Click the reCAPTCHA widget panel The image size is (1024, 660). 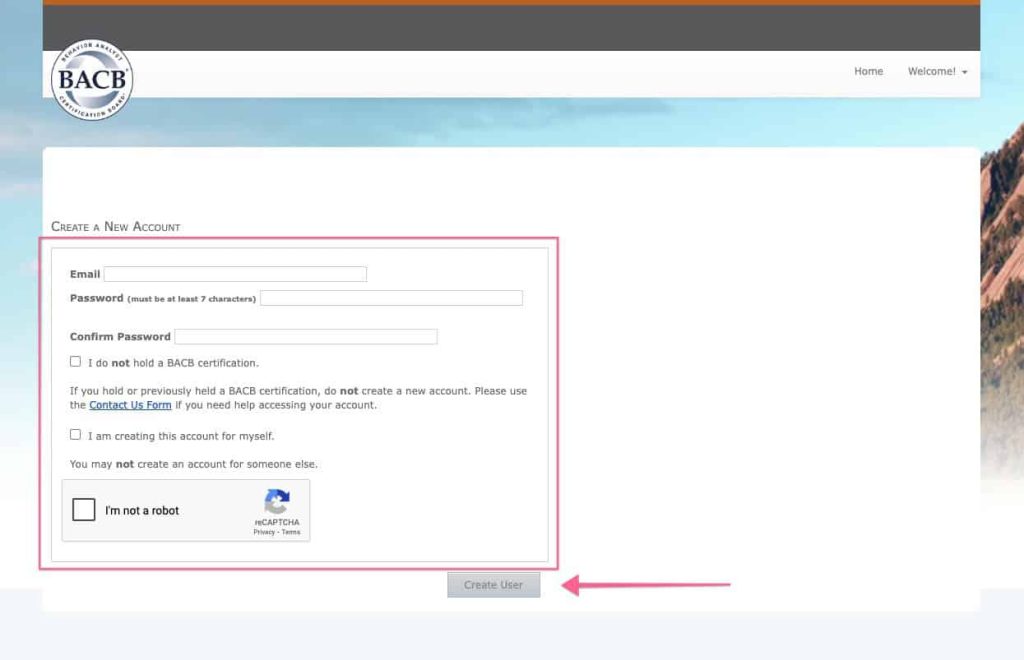click(186, 510)
